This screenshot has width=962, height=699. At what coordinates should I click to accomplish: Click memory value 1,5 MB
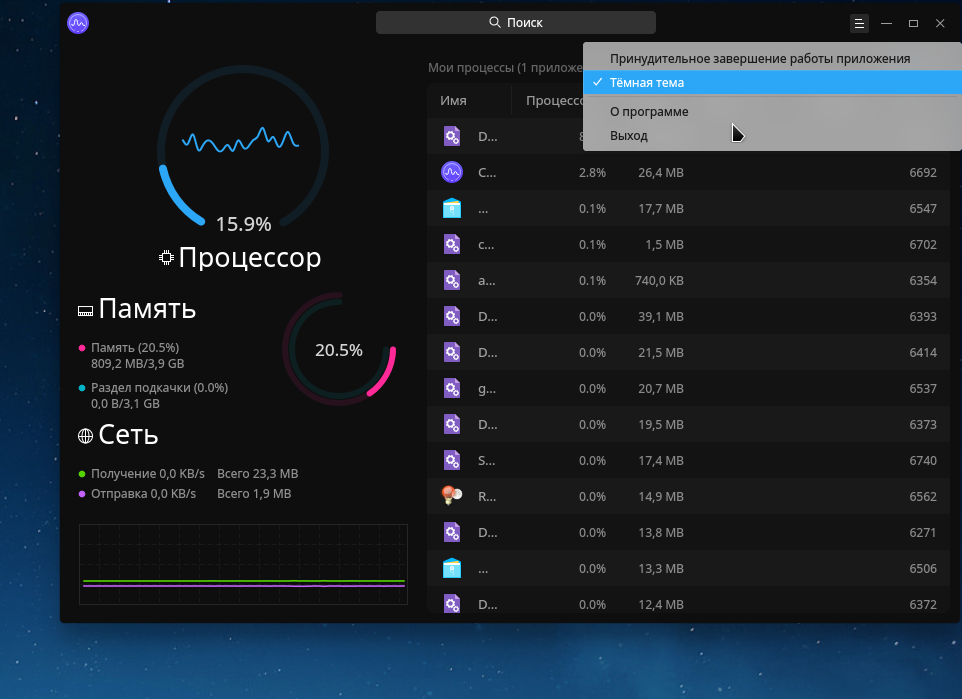click(x=664, y=244)
